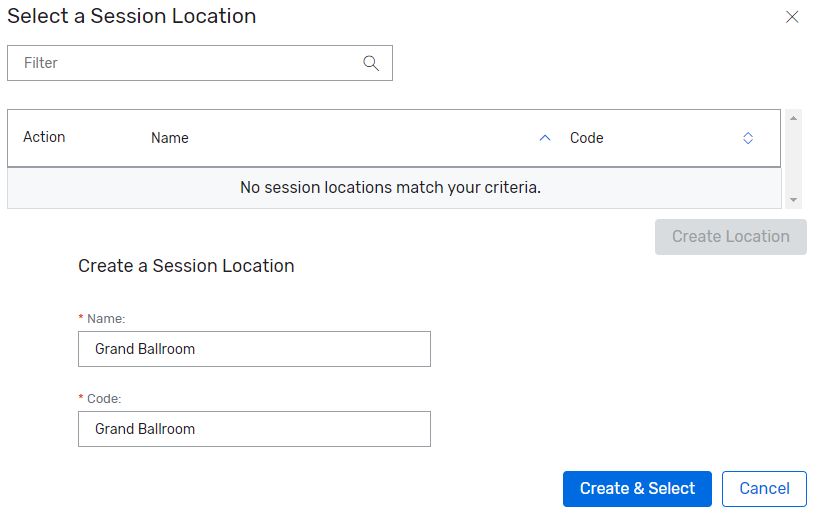Click the table's vertical scrollbar track

pos(794,160)
